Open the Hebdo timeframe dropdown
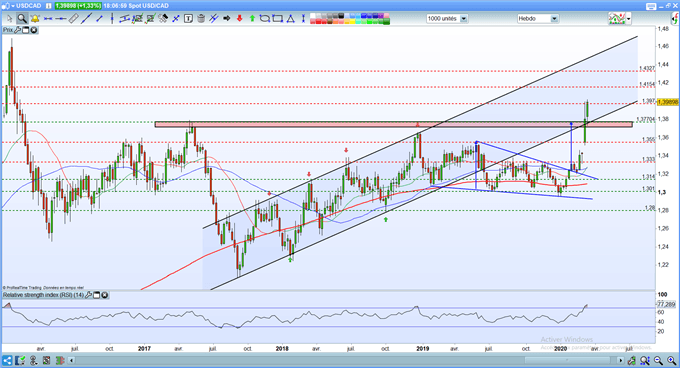The height and width of the screenshot is (368, 680). pos(554,19)
